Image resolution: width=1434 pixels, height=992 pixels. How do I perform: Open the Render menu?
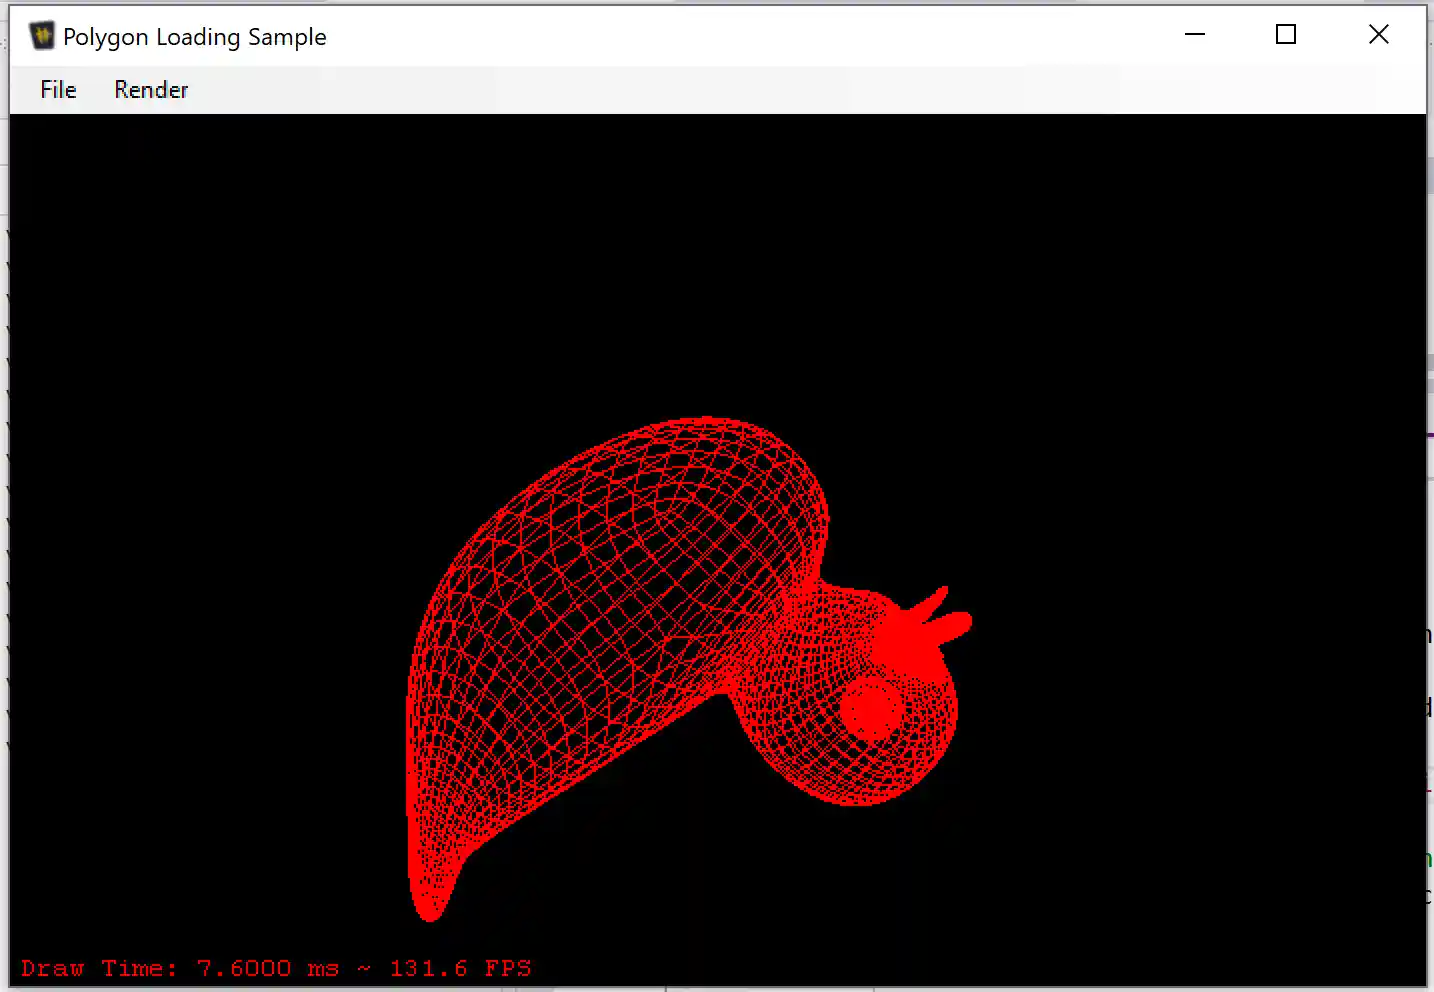(x=151, y=90)
